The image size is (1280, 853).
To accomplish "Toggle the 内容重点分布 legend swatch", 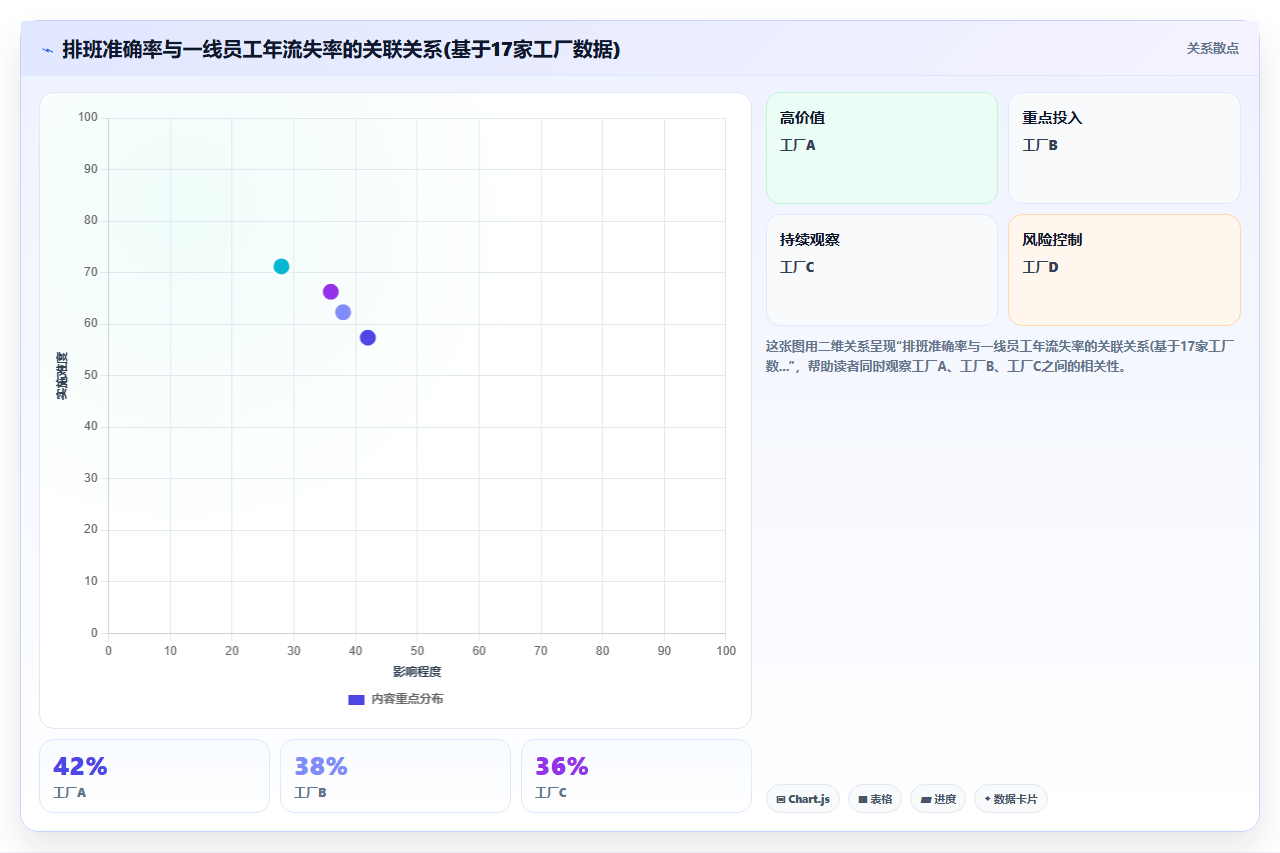I will 356,699.
